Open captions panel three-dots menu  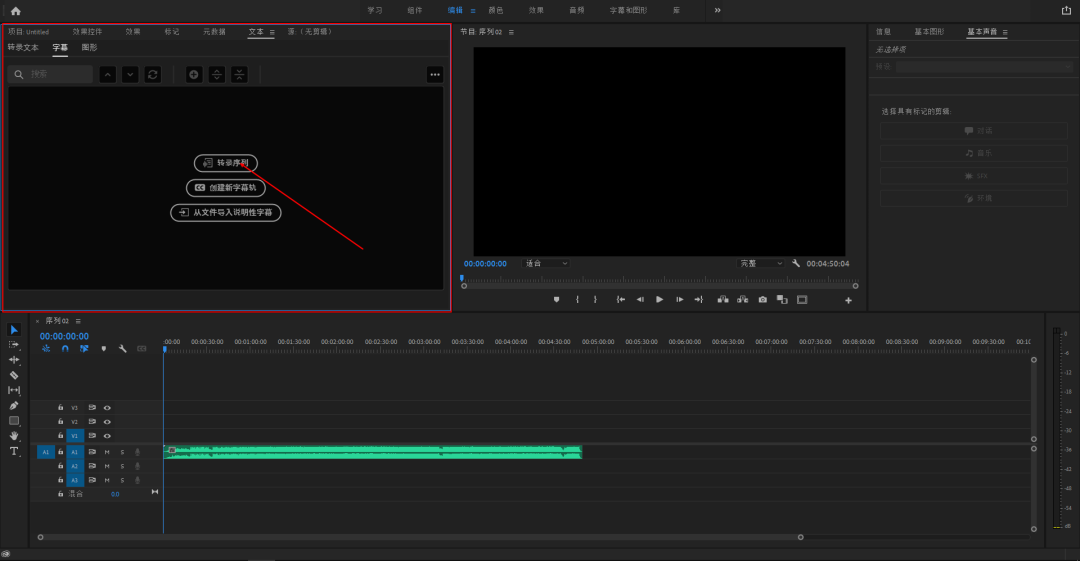click(x=435, y=74)
